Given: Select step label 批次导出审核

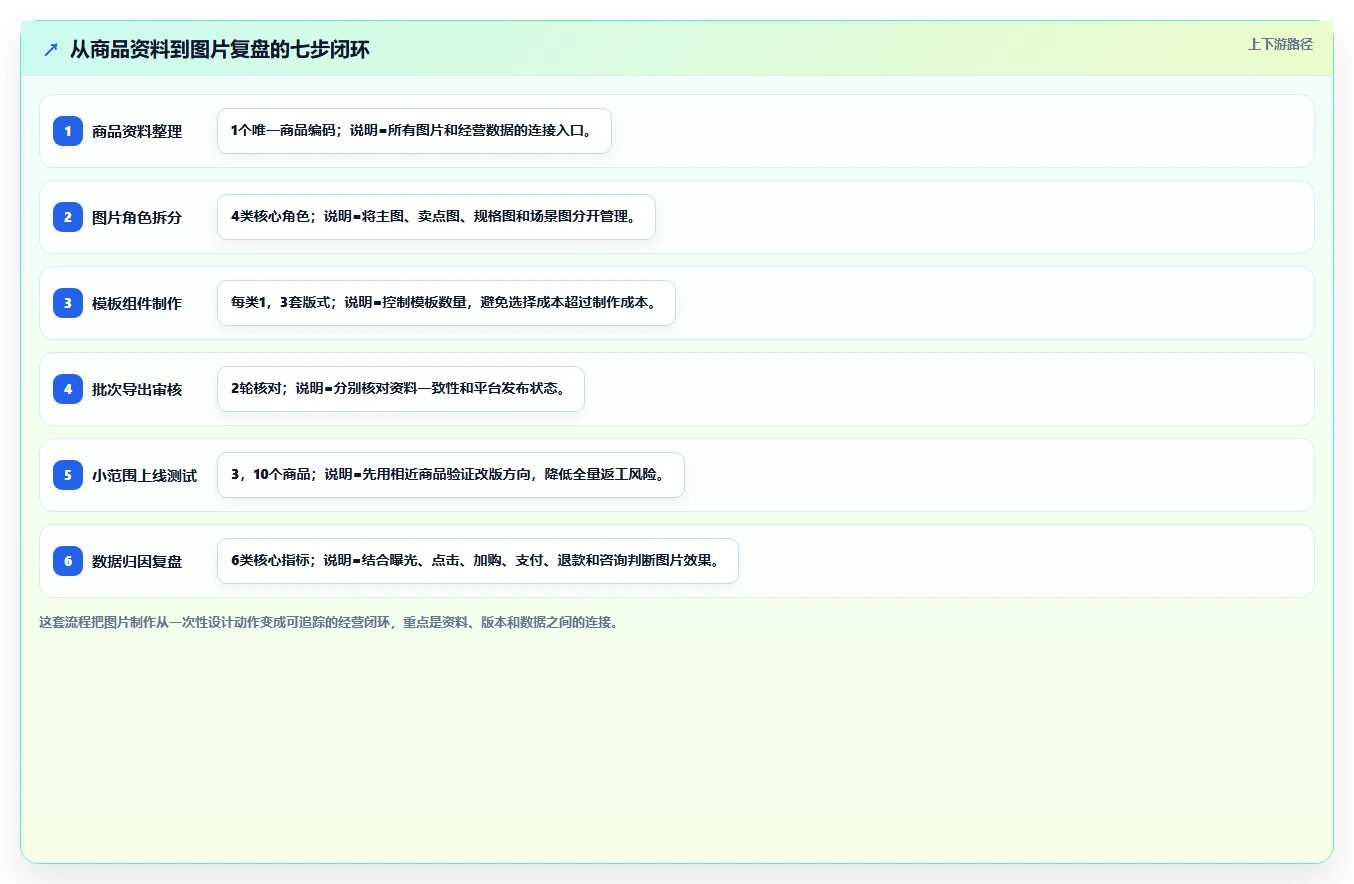Looking at the screenshot, I should (137, 389).
